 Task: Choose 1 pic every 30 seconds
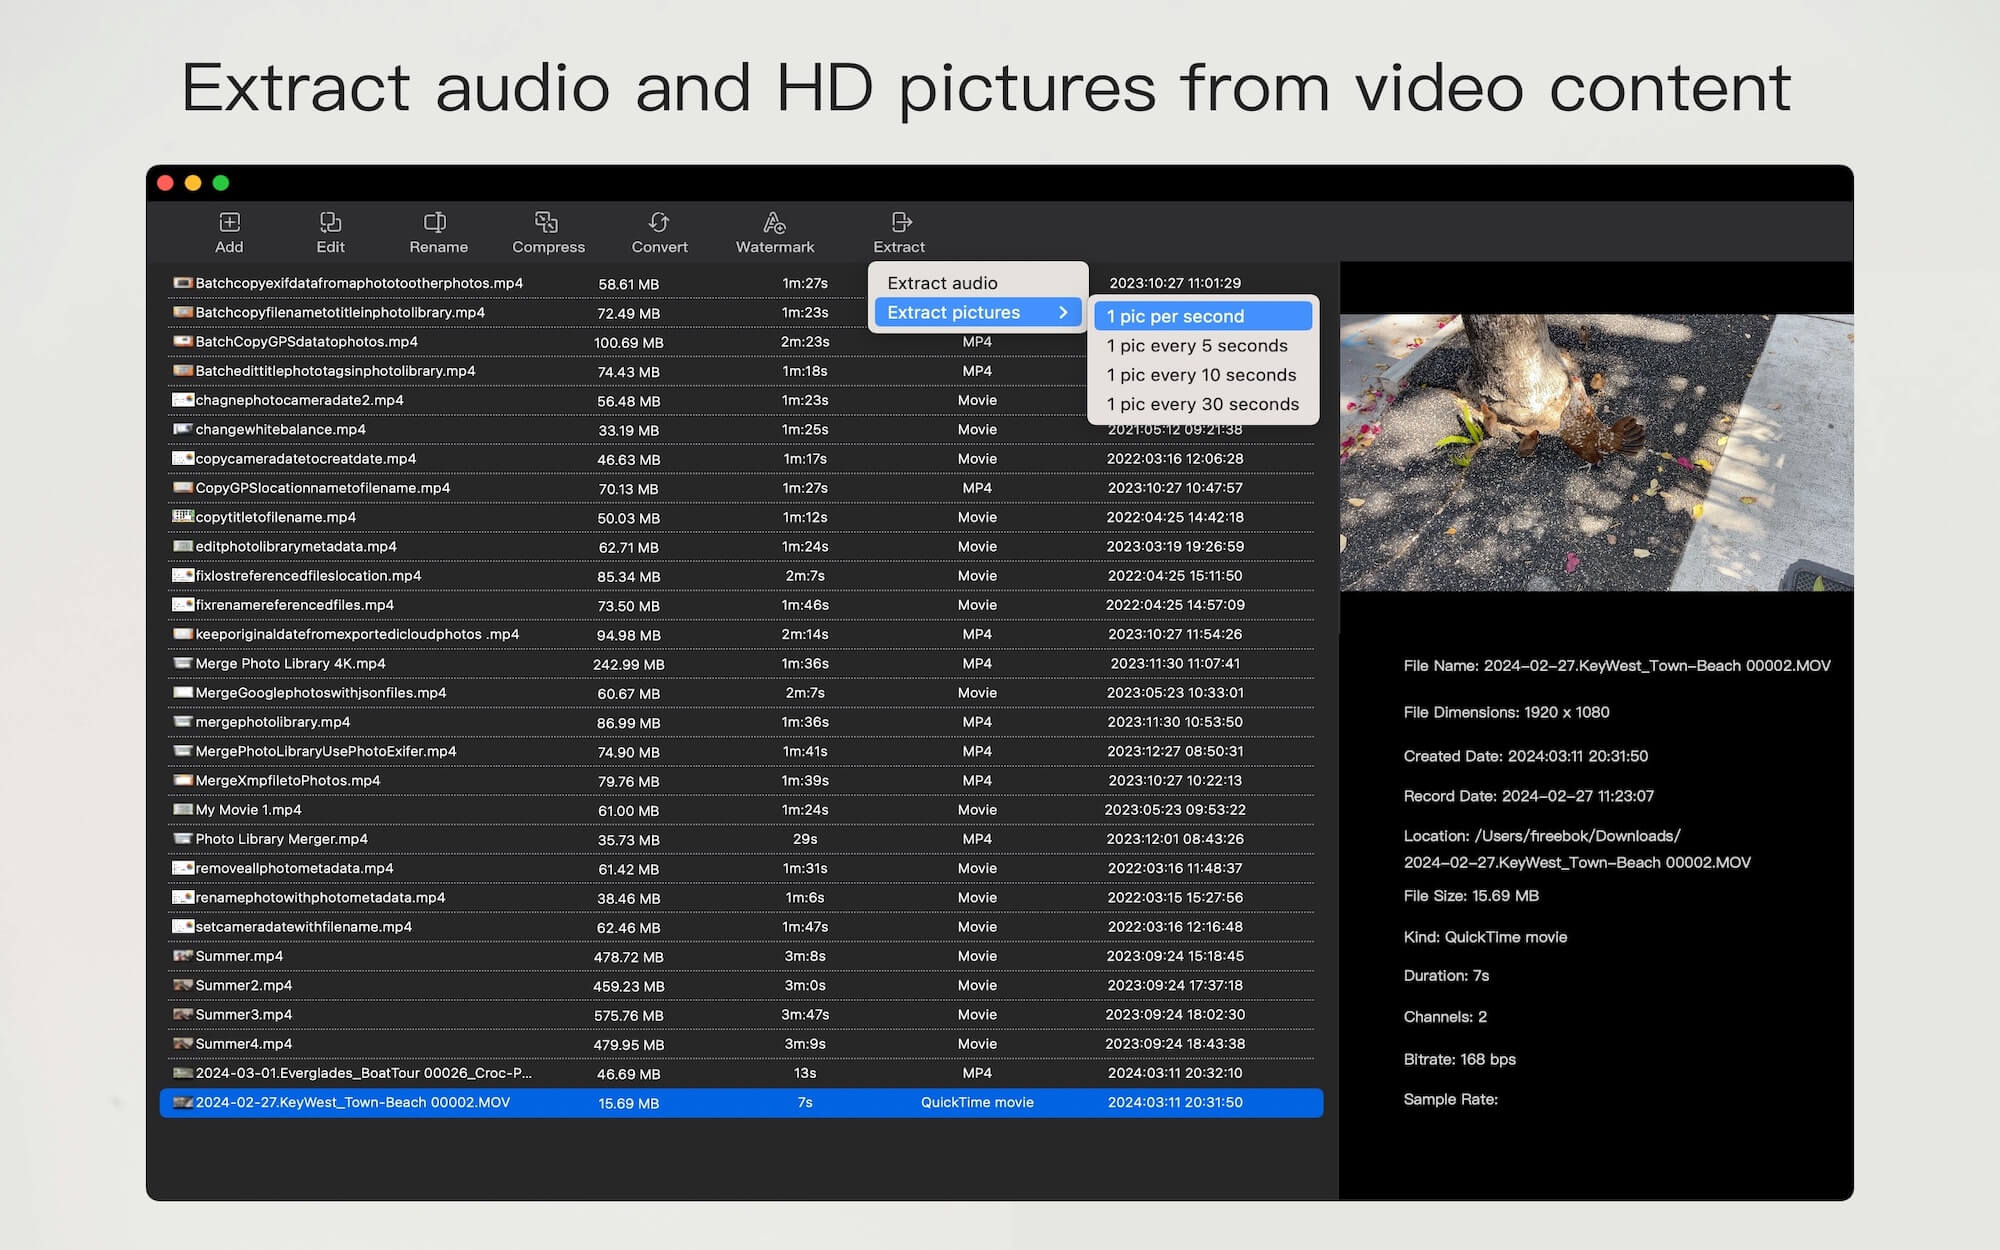tap(1203, 404)
